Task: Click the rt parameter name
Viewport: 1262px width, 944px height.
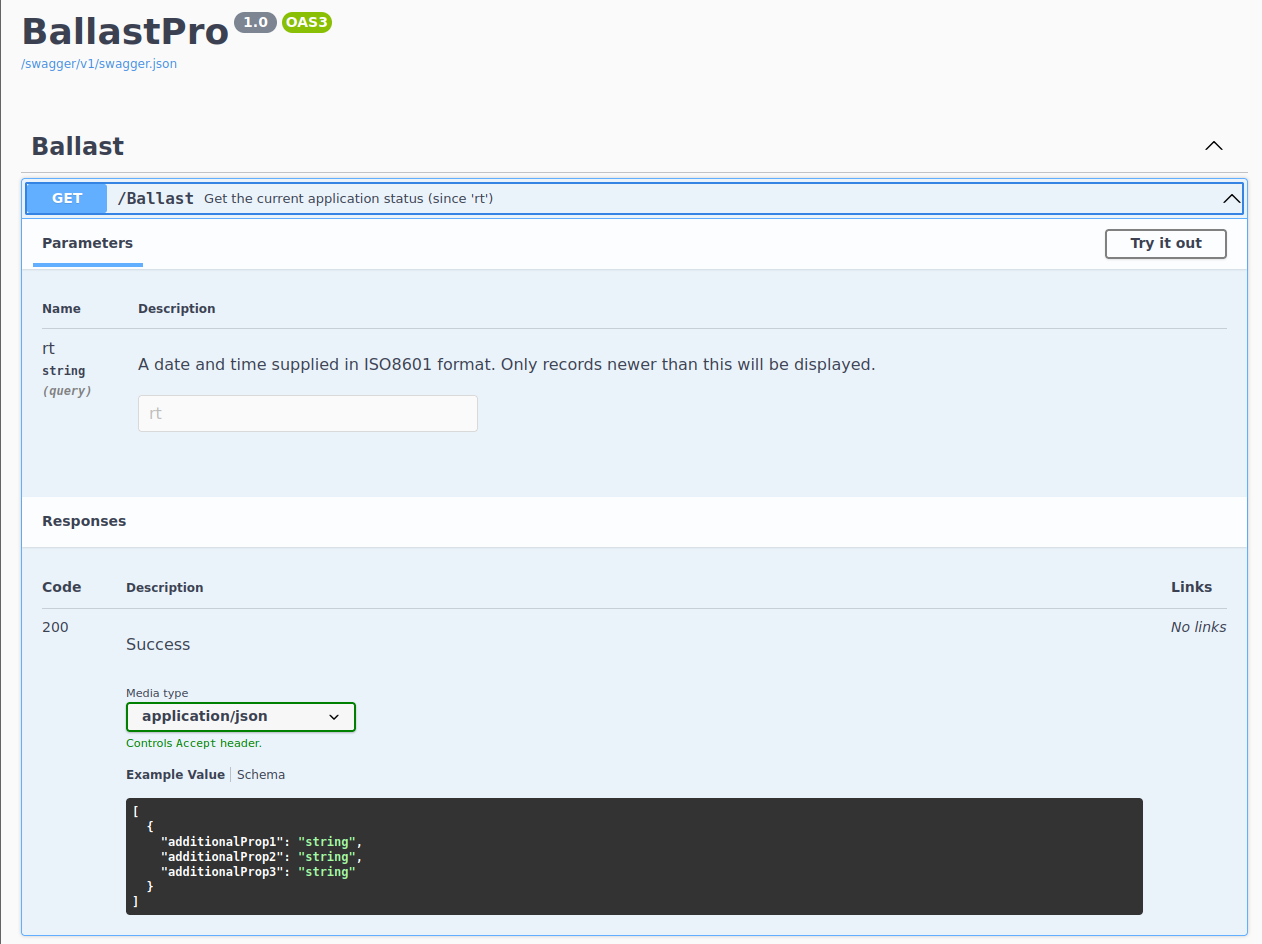Action: click(x=48, y=349)
